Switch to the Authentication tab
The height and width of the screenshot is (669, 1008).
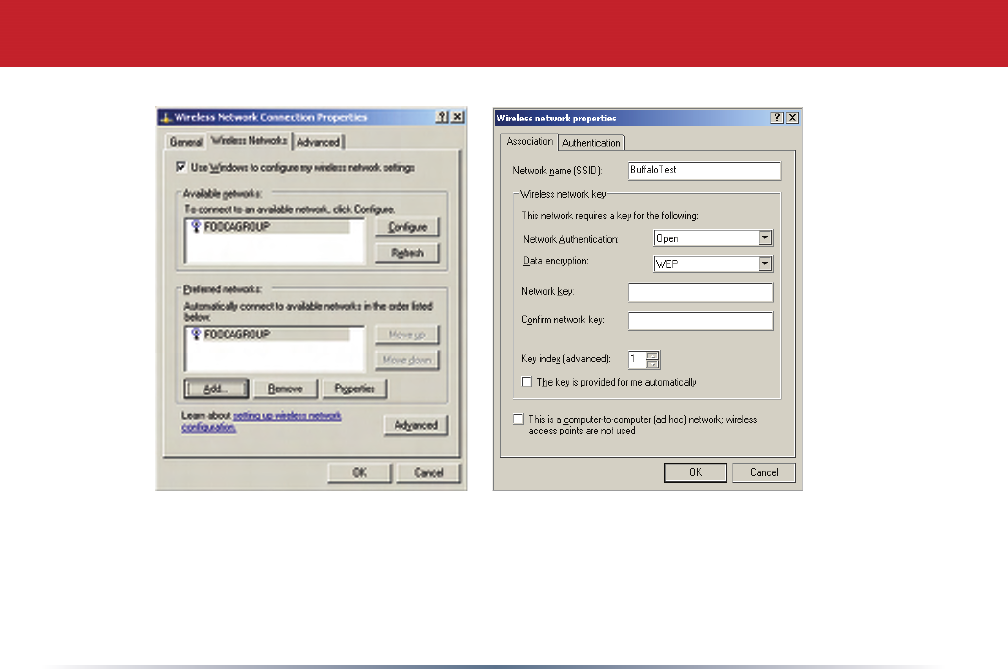[591, 143]
